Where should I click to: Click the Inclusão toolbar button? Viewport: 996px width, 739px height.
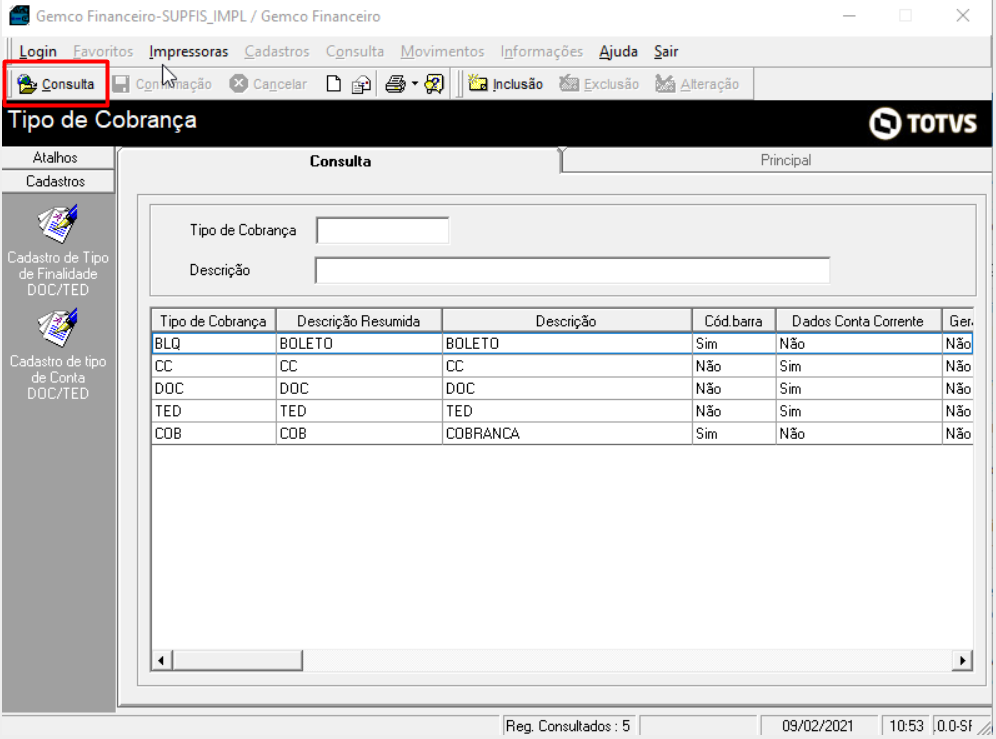point(506,84)
